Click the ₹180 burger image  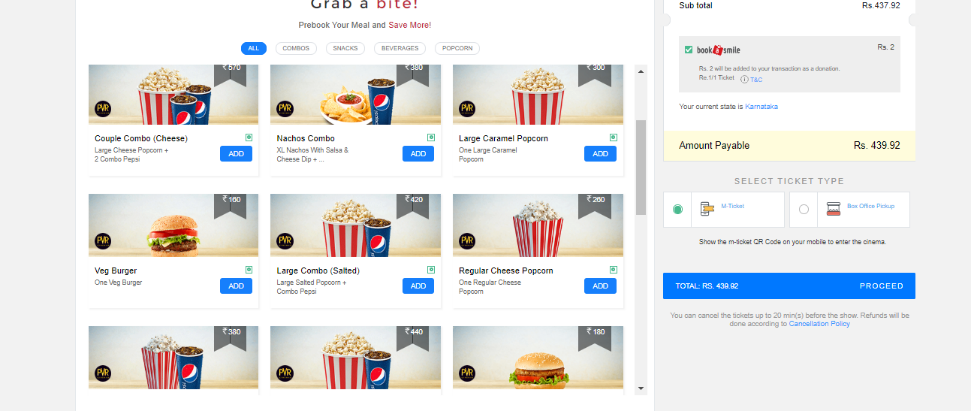coord(538,358)
